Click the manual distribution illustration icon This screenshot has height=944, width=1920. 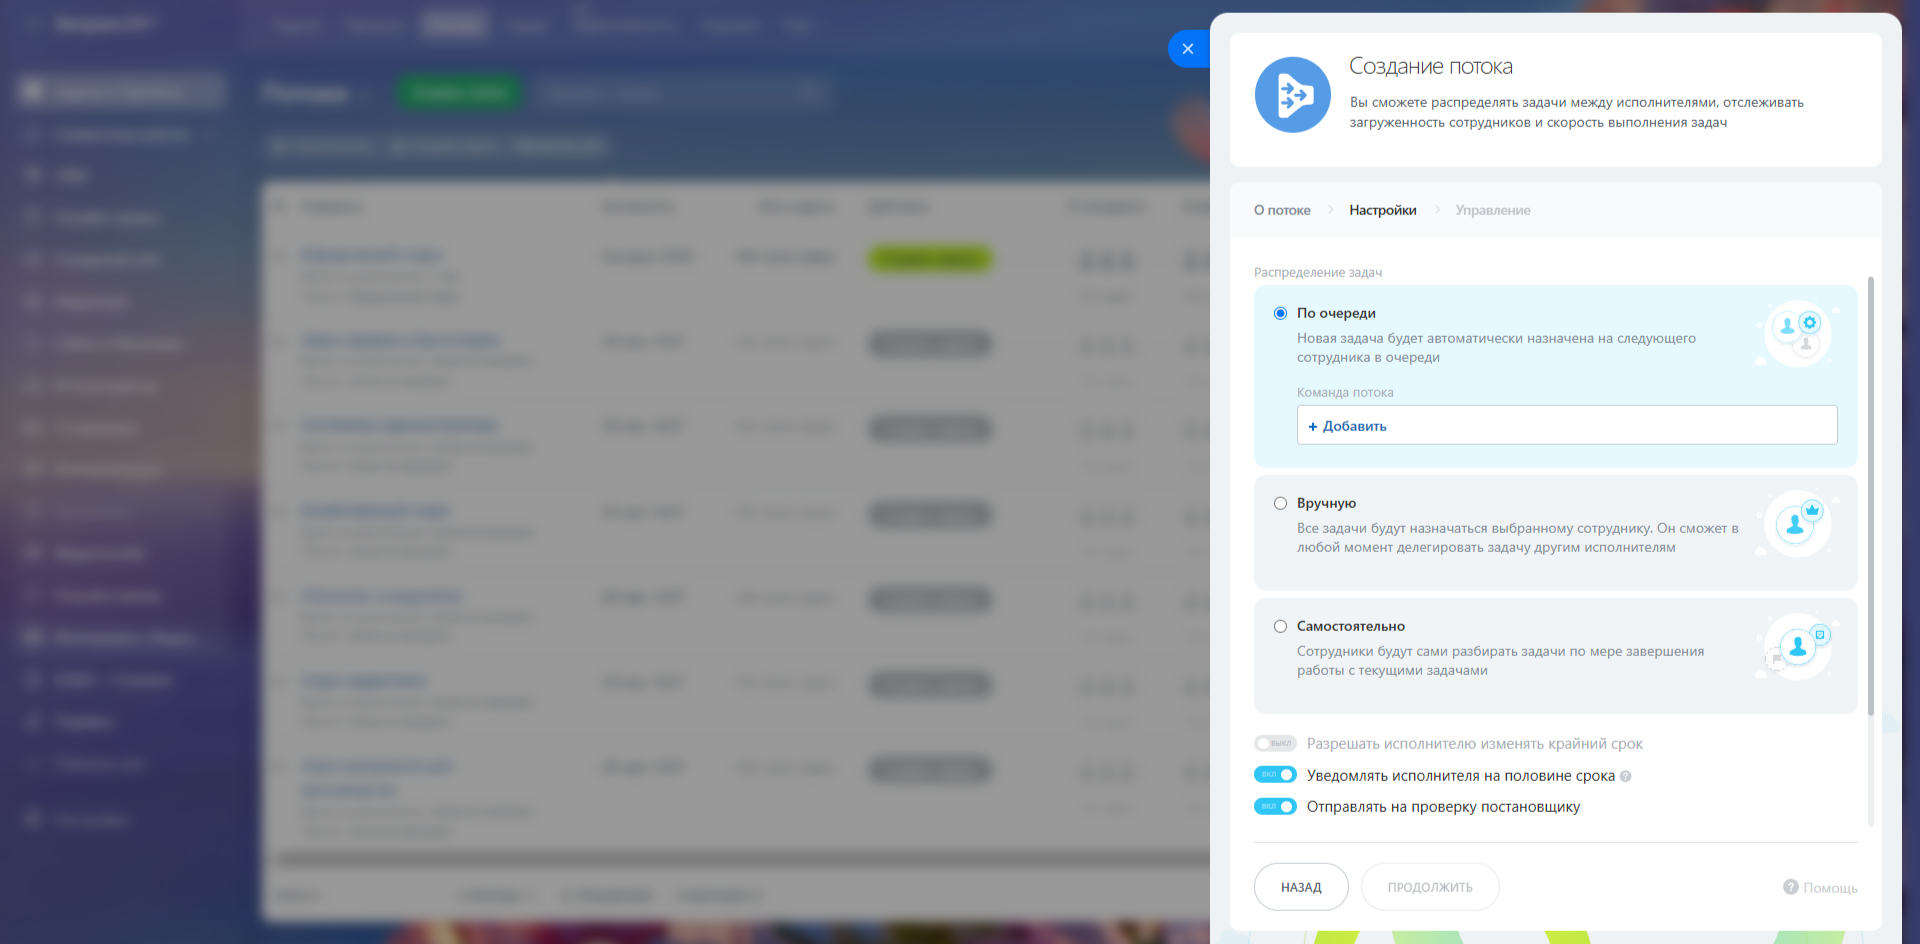point(1797,523)
